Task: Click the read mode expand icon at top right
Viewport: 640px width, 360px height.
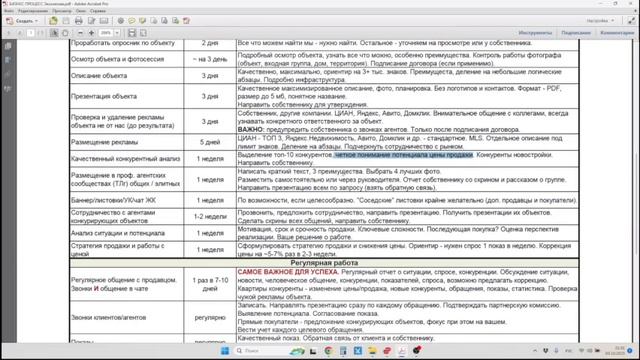Action: point(631,21)
